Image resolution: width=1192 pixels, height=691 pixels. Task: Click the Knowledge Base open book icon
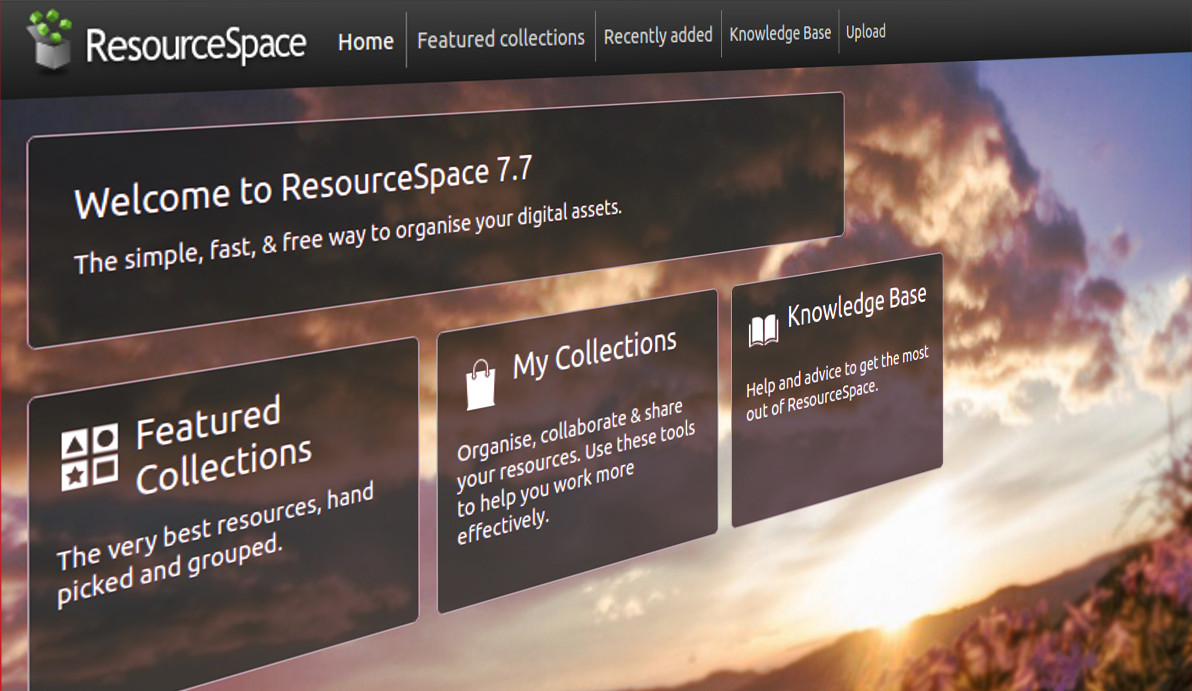click(763, 331)
